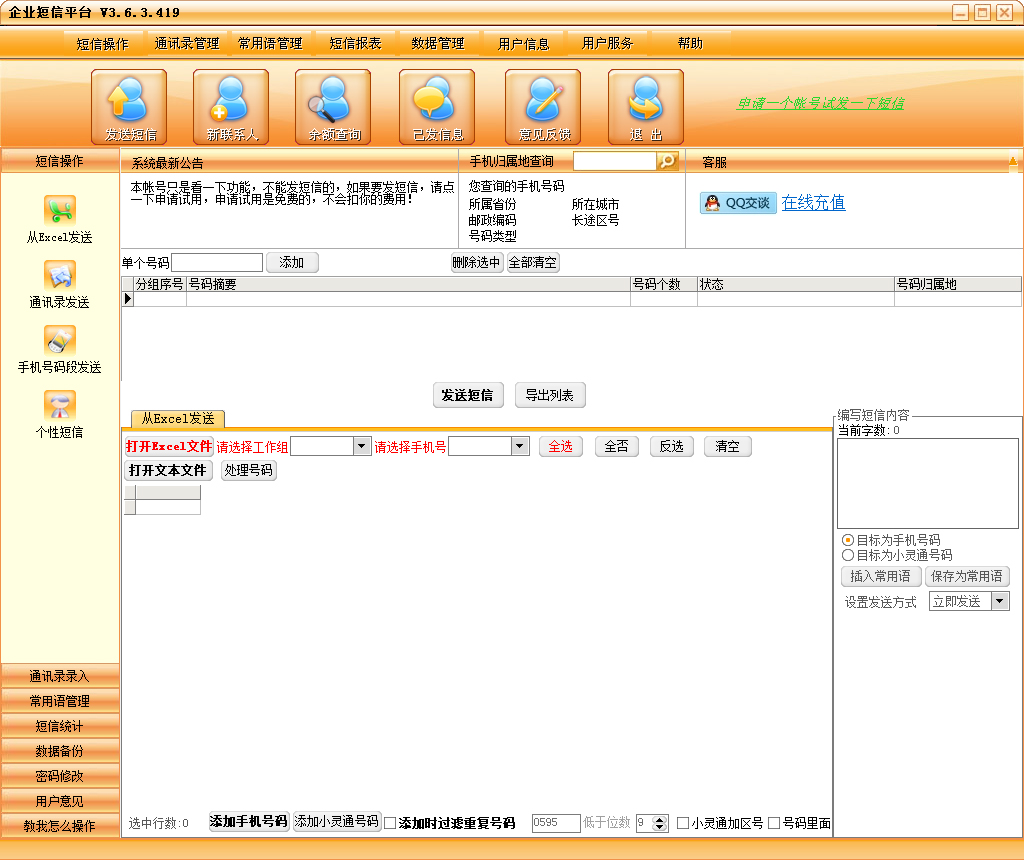Click the 在线充值 link
Image resolution: width=1024 pixels, height=860 pixels.
point(813,202)
